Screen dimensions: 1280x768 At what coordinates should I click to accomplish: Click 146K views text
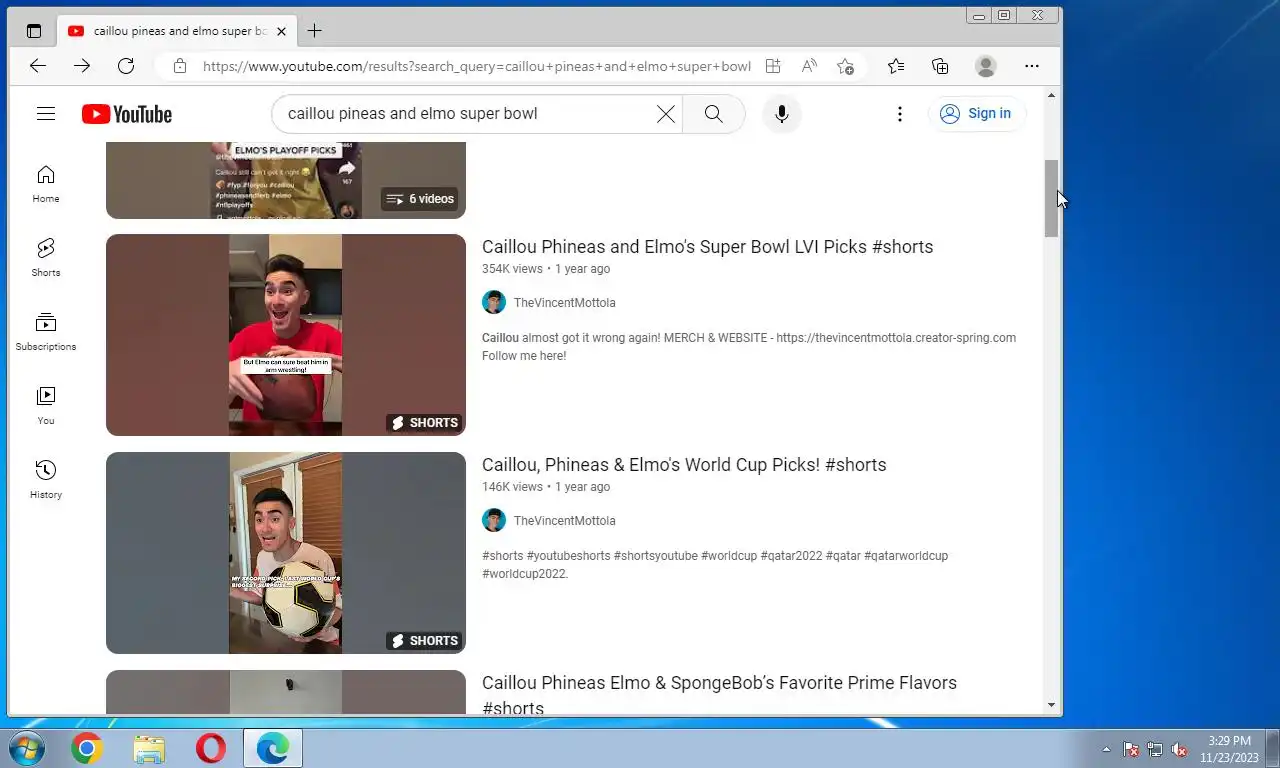click(512, 487)
